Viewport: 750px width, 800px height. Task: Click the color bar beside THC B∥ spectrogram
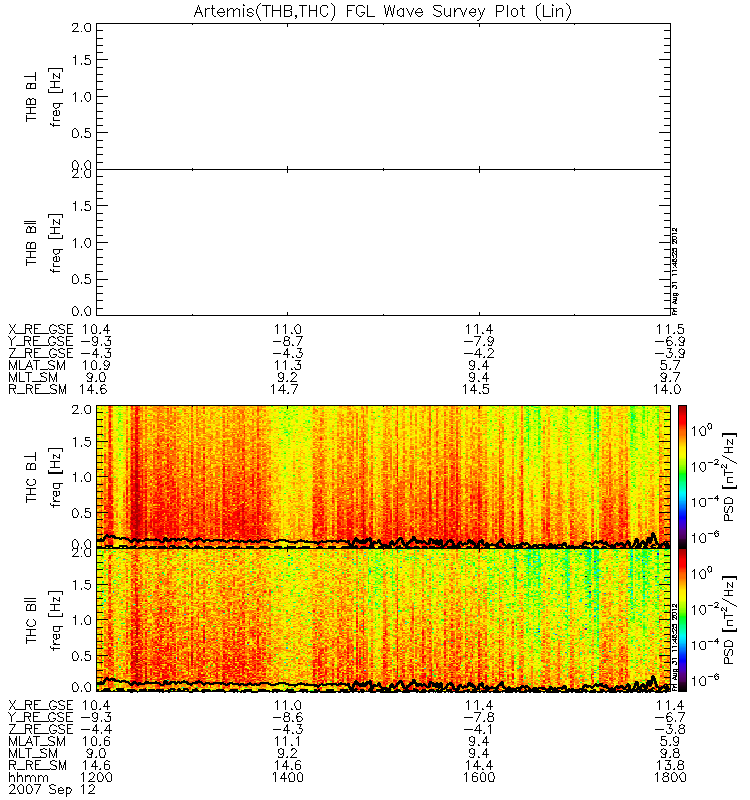click(682, 620)
